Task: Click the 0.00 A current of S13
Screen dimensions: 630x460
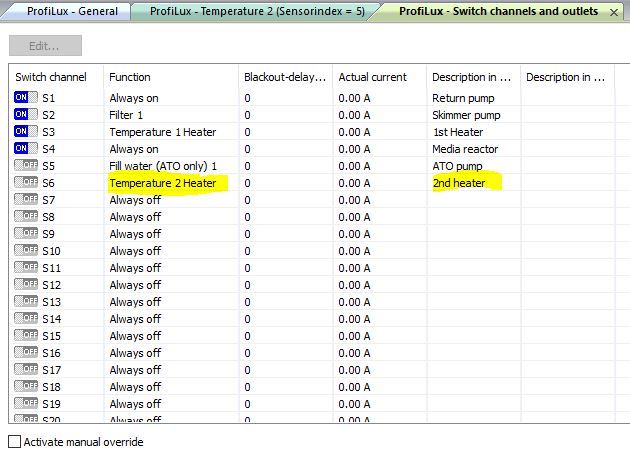Action: 354,302
